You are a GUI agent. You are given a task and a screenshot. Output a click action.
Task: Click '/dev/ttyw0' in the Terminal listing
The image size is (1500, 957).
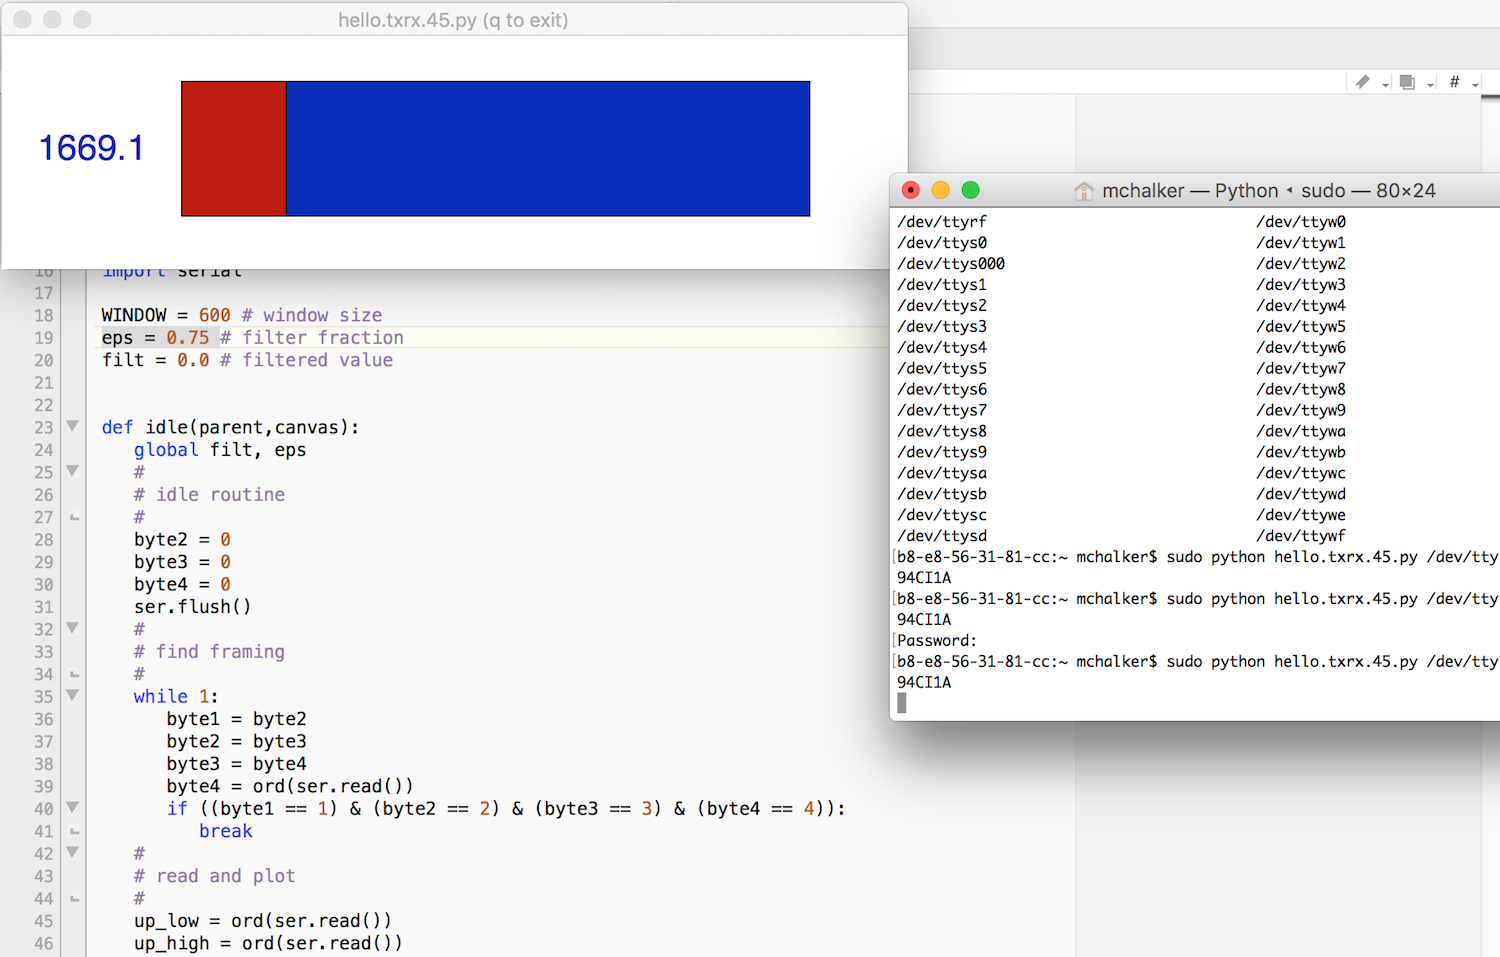coord(1301,222)
